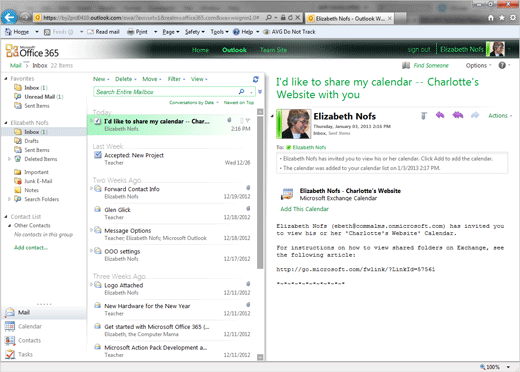
Task: Toggle checkbox on I'd like to share email
Action: (x=98, y=121)
